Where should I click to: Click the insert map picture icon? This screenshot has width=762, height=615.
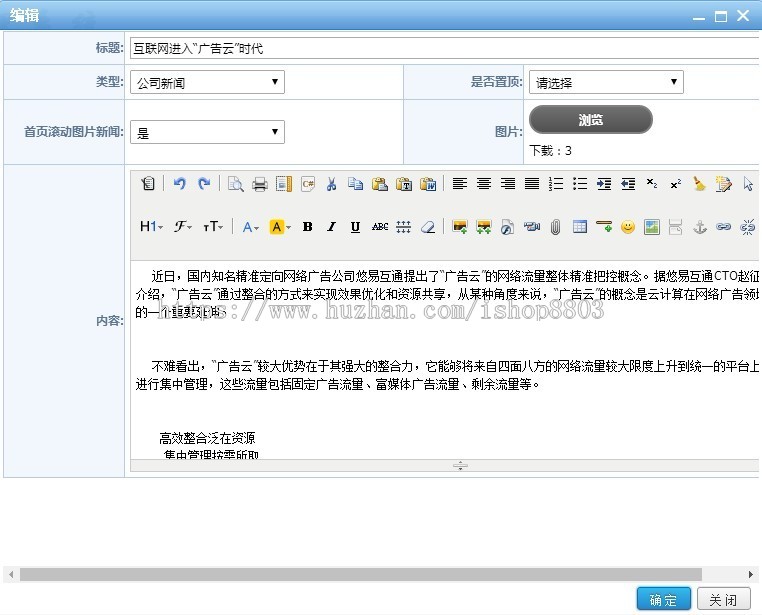tap(652, 226)
